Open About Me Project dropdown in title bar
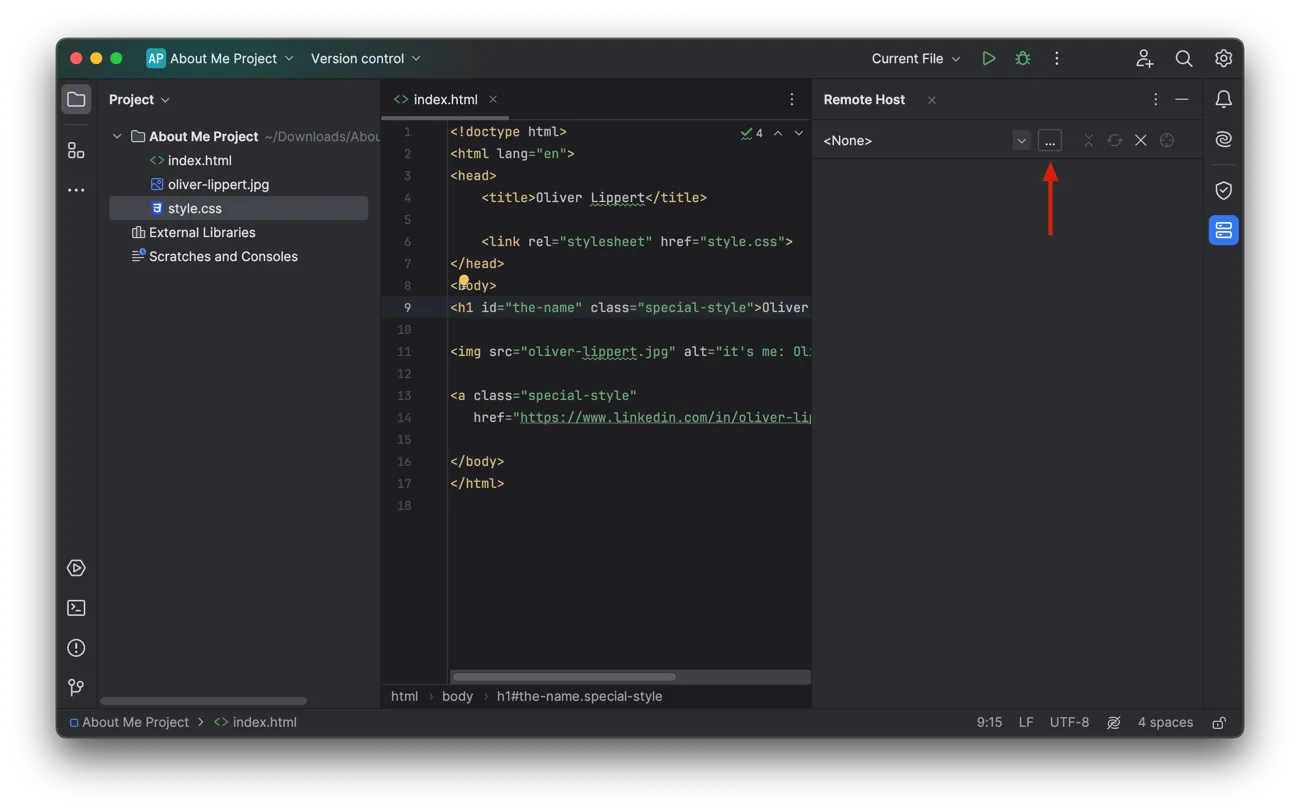1300x812 pixels. tap(221, 58)
